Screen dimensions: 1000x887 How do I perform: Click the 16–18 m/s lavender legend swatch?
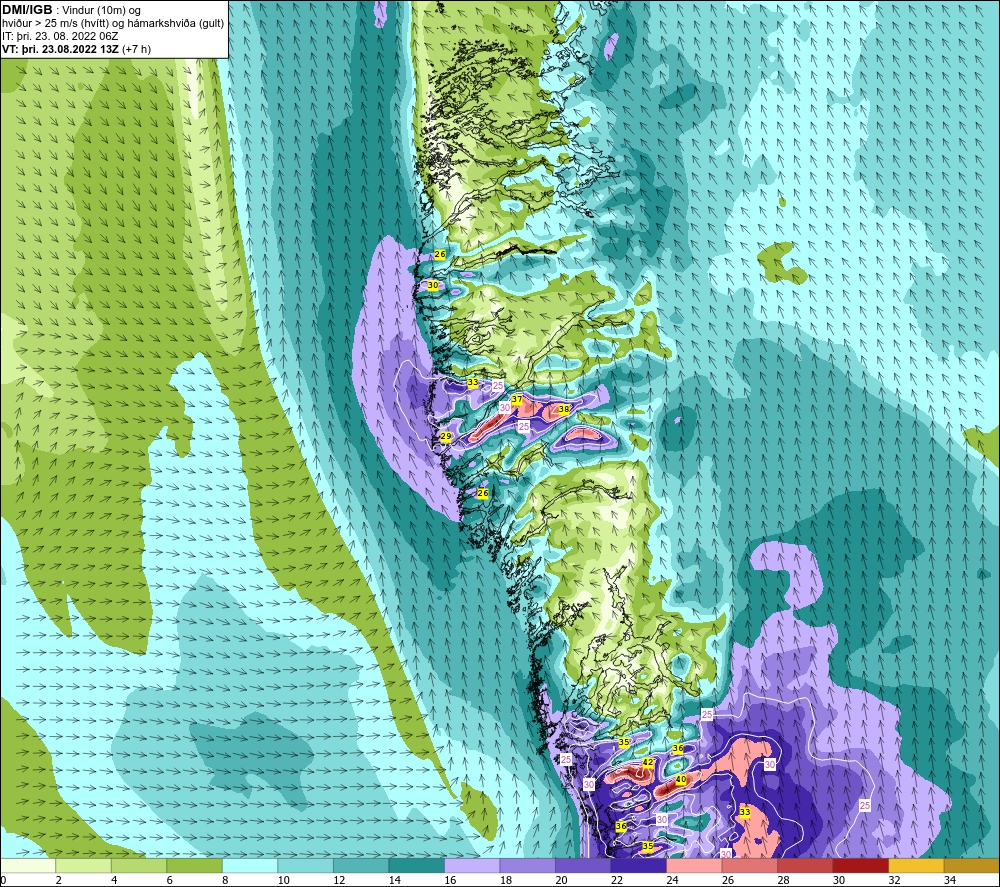tap(472, 865)
